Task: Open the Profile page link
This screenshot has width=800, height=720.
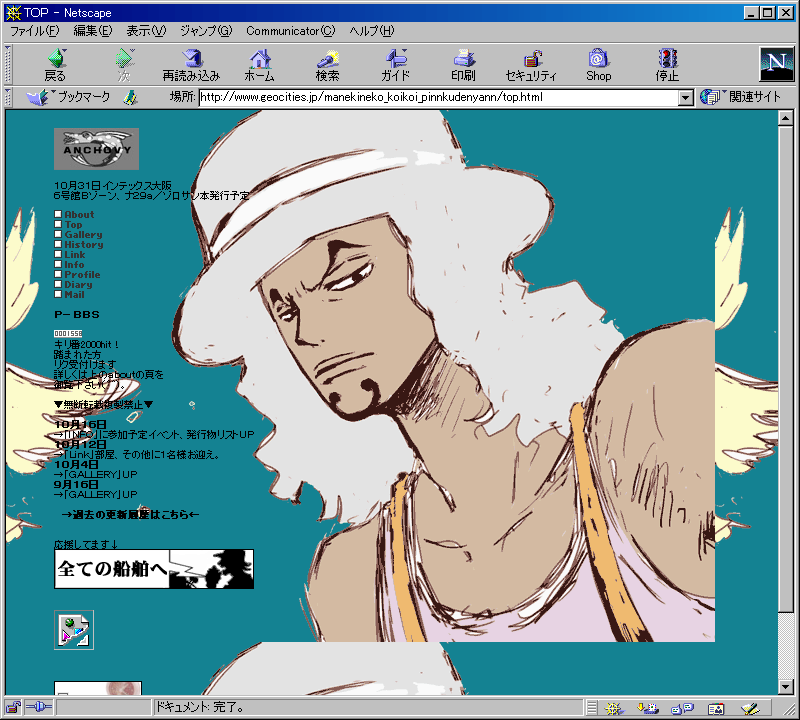Action: click(x=83, y=275)
